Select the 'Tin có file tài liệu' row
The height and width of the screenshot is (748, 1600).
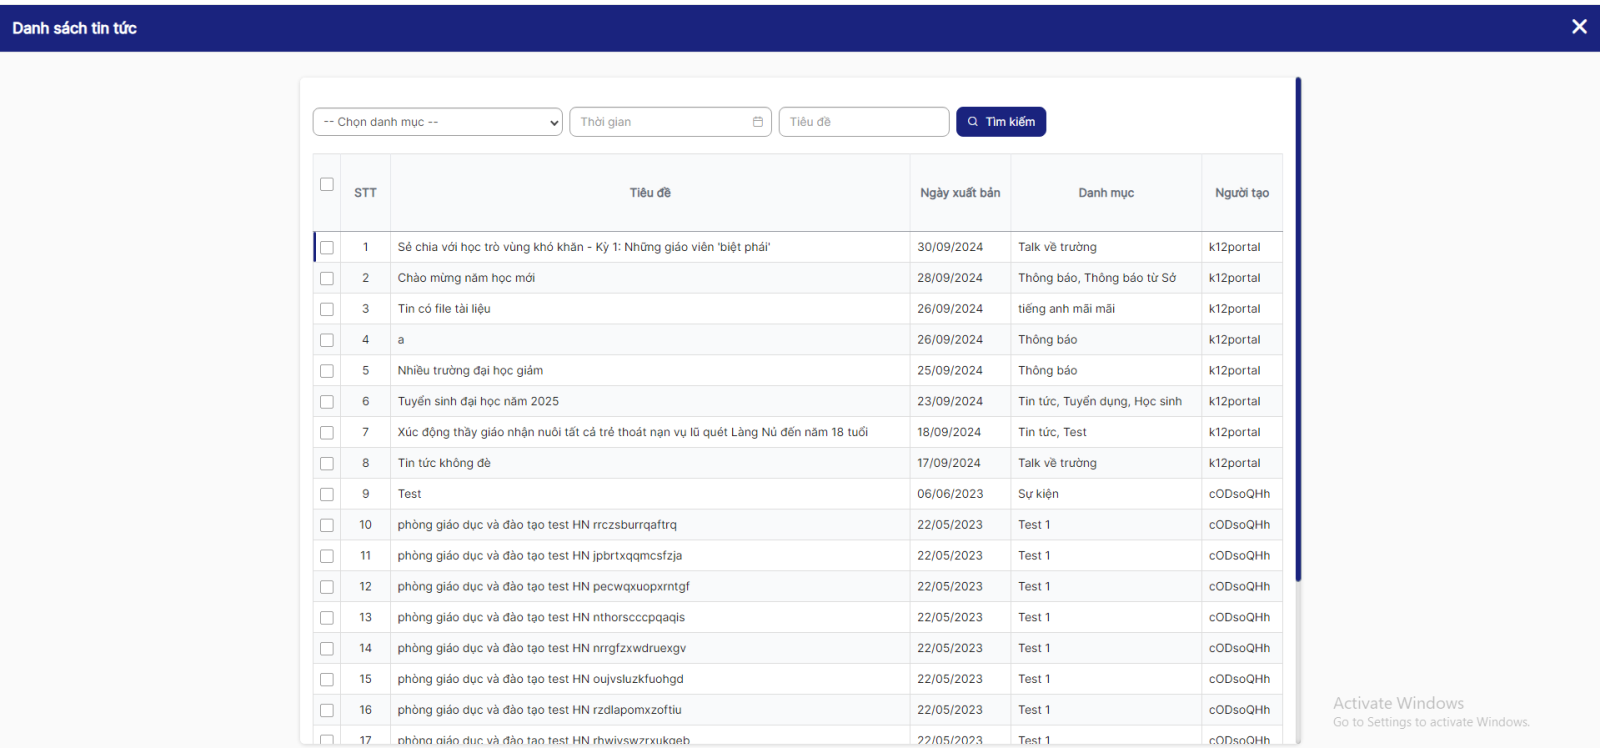(444, 309)
